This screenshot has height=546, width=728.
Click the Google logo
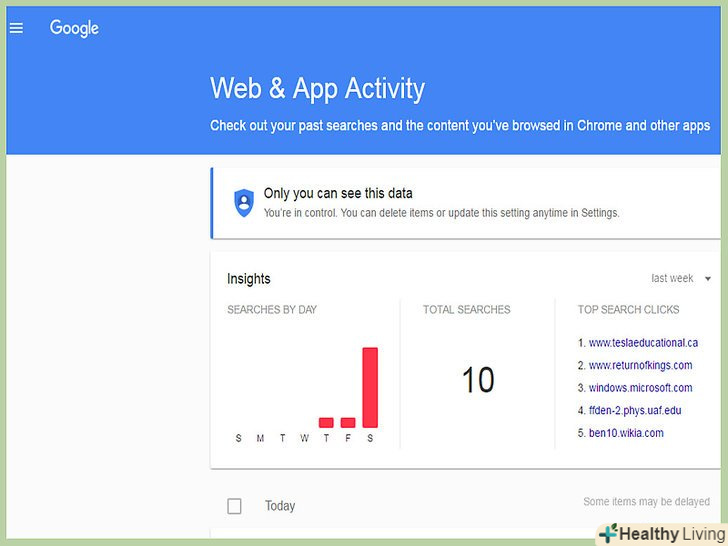pyautogui.click(x=74, y=28)
